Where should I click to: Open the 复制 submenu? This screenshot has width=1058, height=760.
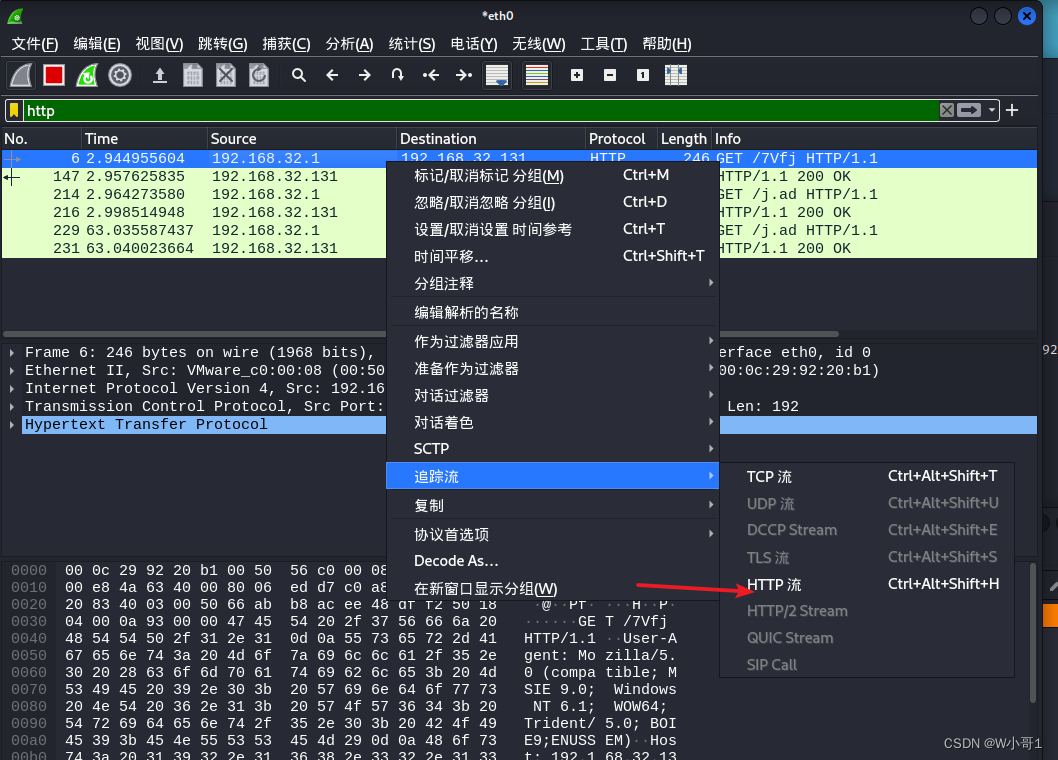pos(552,506)
